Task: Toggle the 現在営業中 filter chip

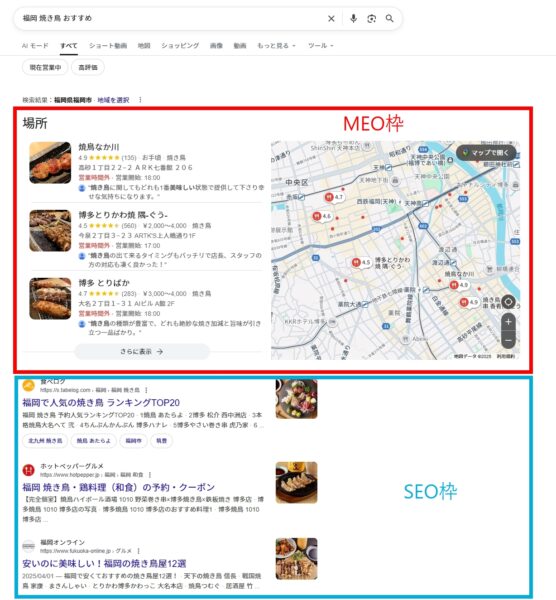Action: point(45,67)
